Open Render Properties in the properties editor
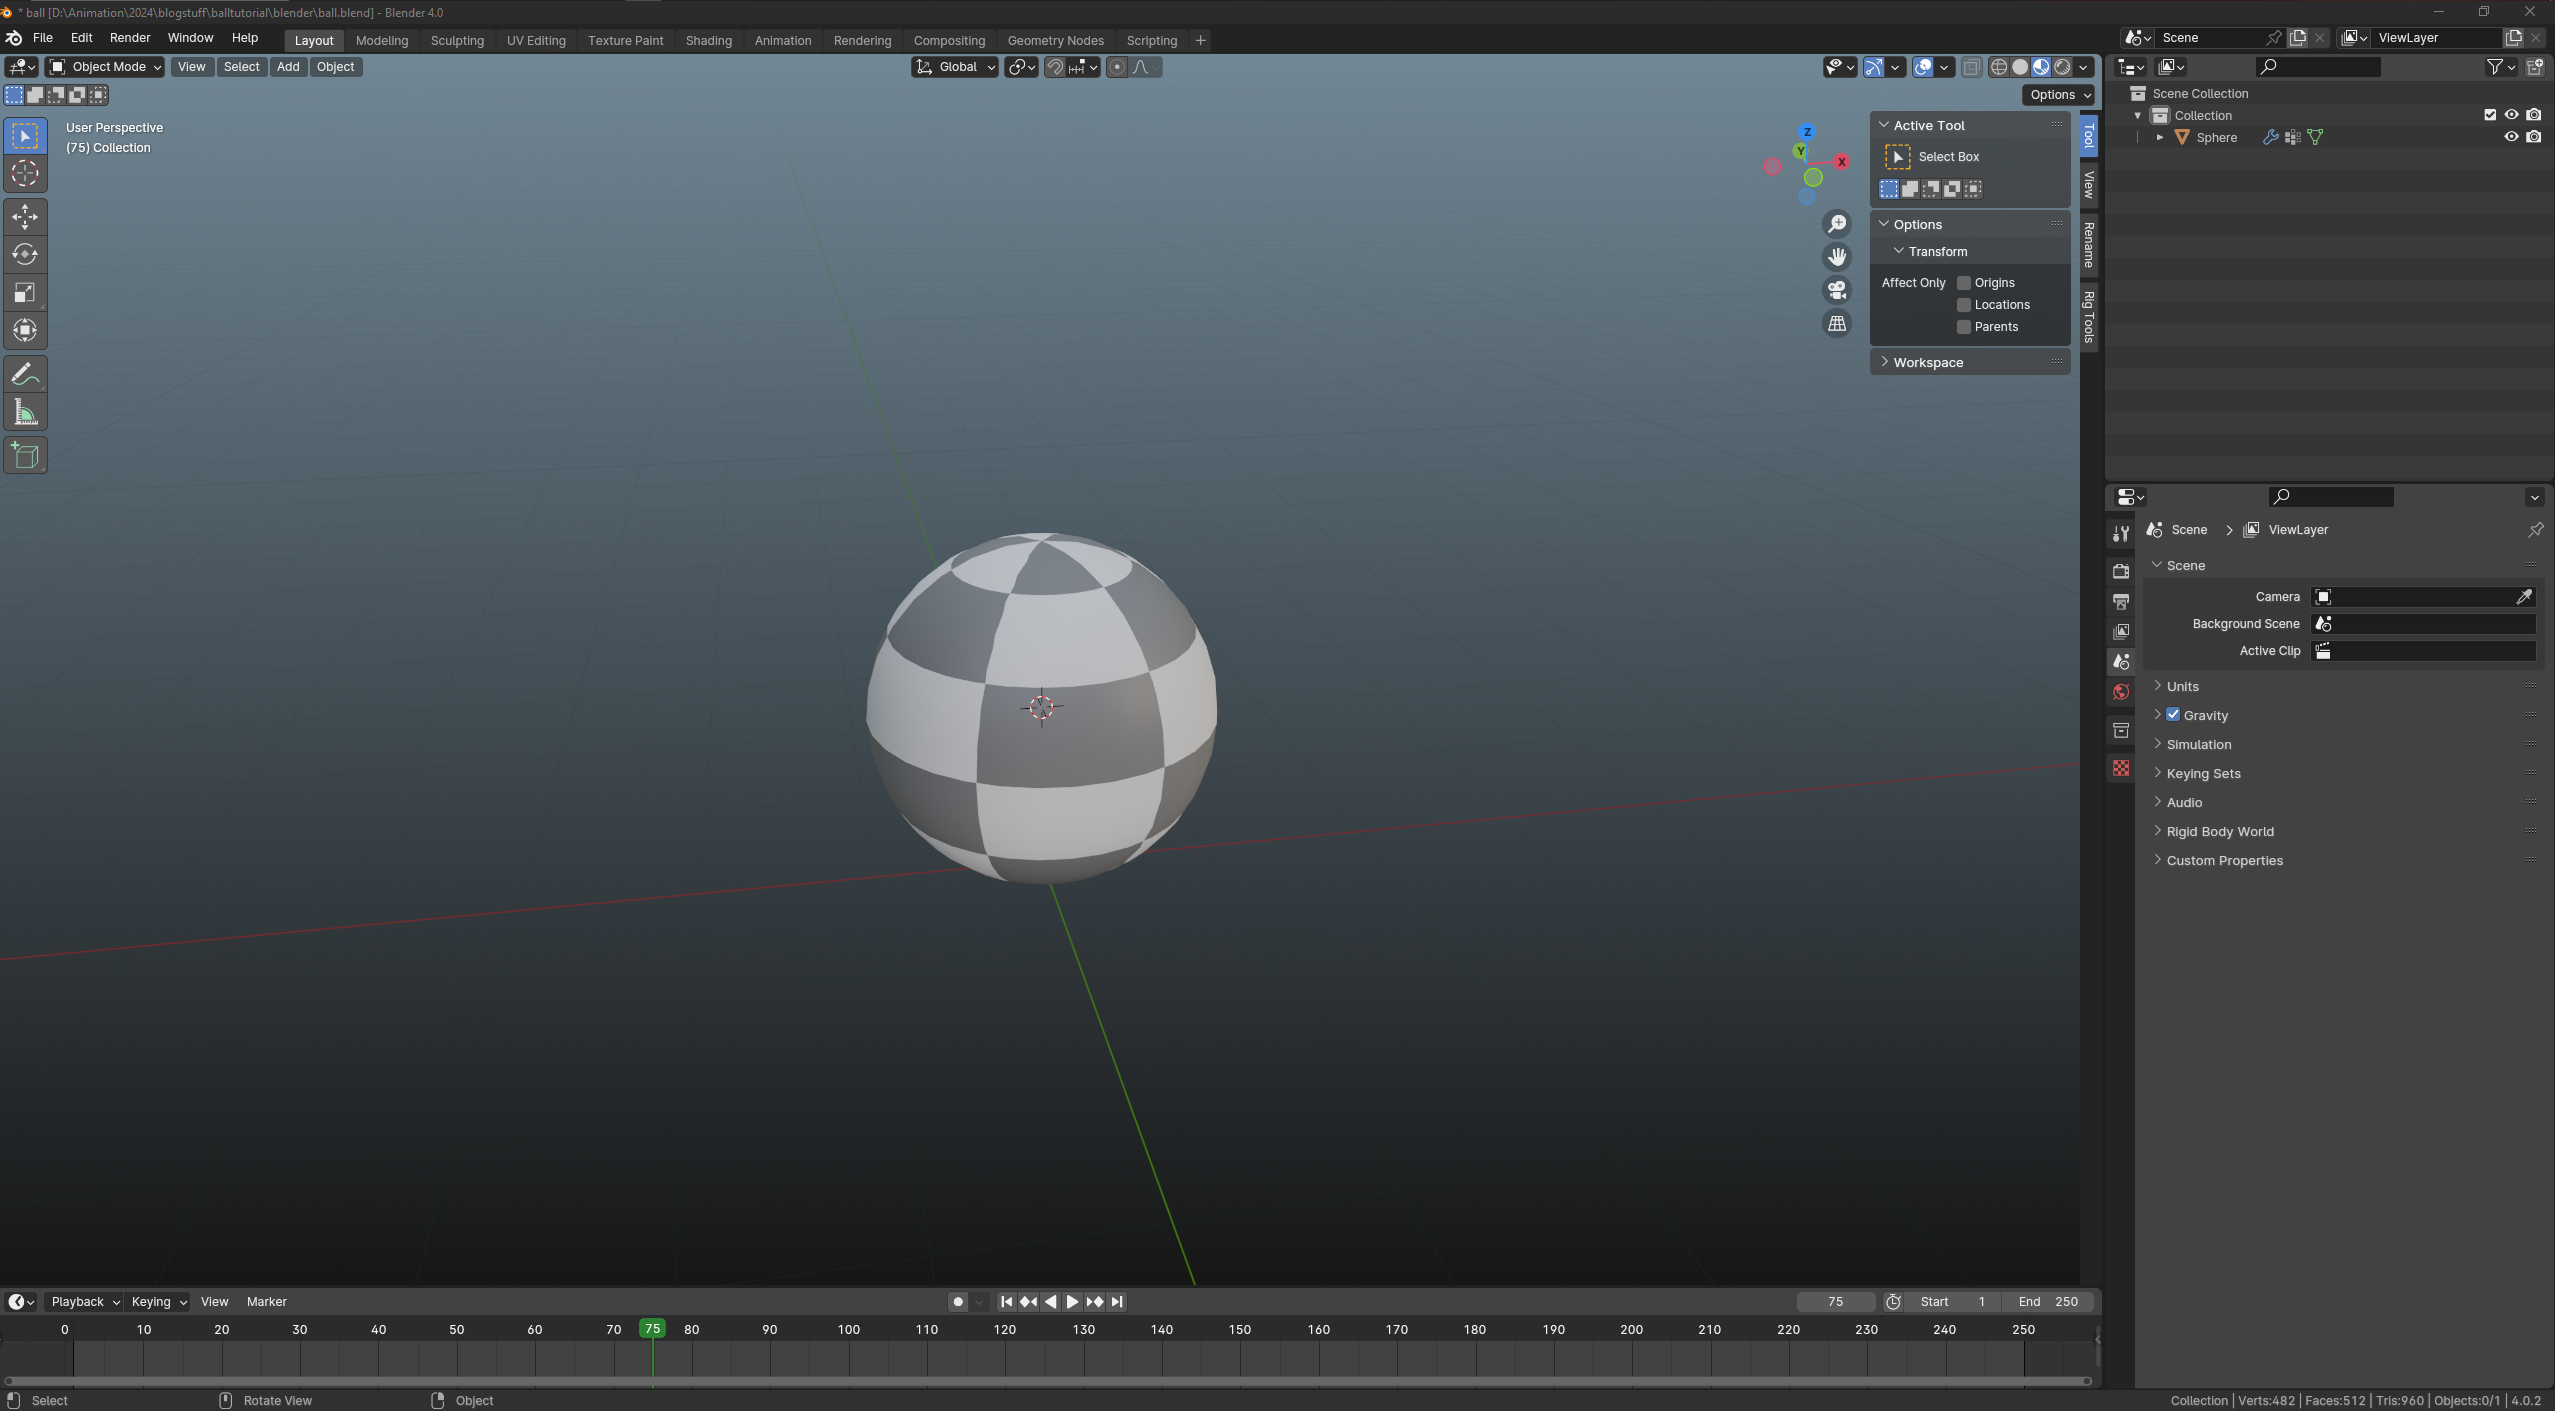 [x=2120, y=571]
